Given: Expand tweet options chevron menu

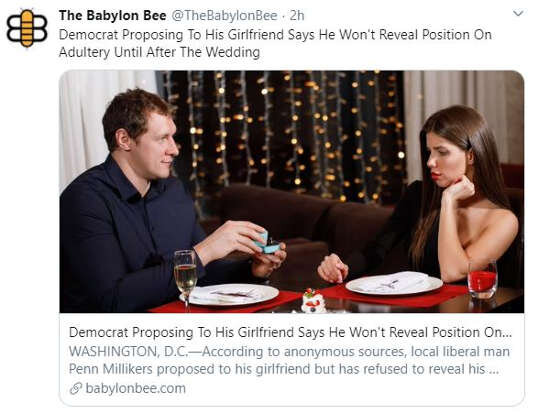Looking at the screenshot, I should (518, 14).
